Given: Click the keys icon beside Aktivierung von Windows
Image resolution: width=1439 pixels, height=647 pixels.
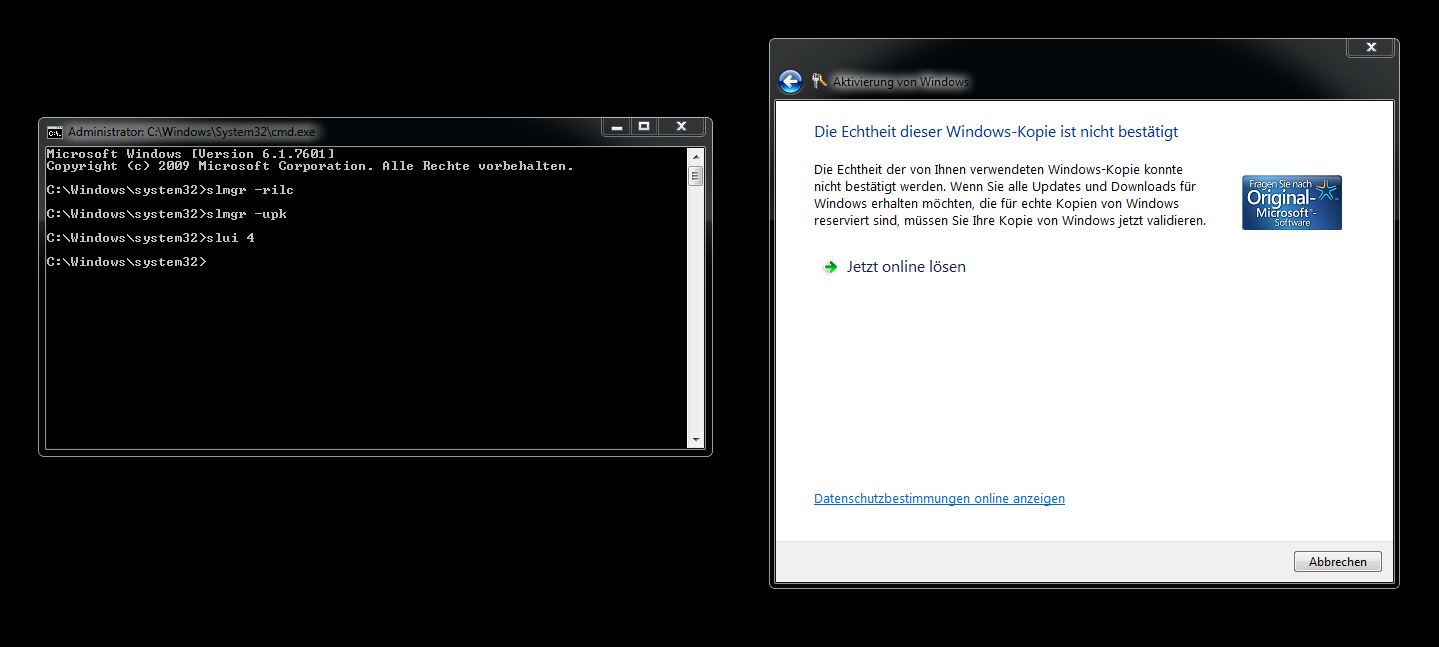Looking at the screenshot, I should pyautogui.click(x=819, y=81).
